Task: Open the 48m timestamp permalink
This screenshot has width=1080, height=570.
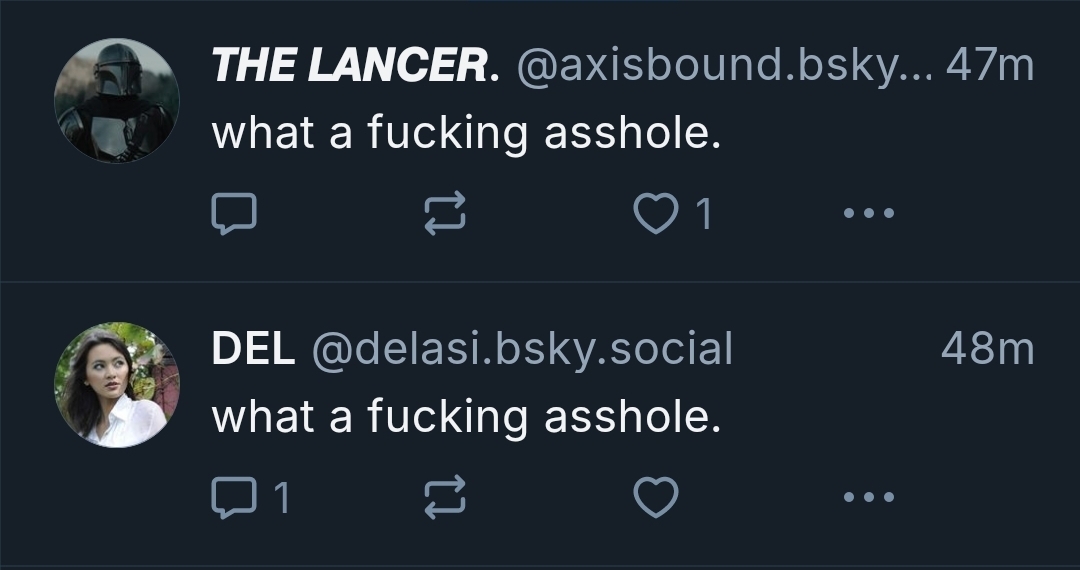Action: coord(987,349)
